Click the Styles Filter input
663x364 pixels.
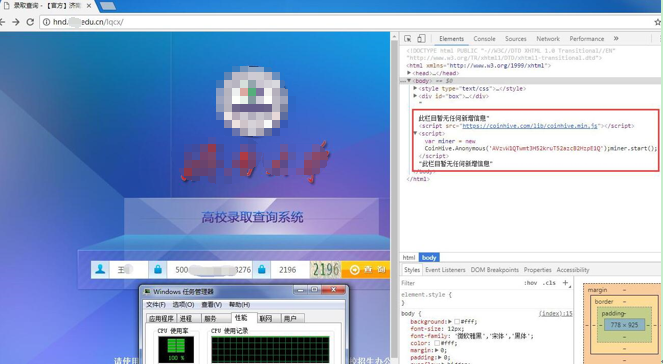point(460,283)
